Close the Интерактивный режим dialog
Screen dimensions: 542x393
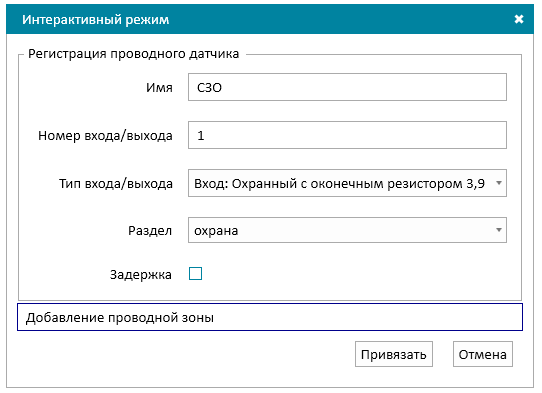tap(518, 19)
